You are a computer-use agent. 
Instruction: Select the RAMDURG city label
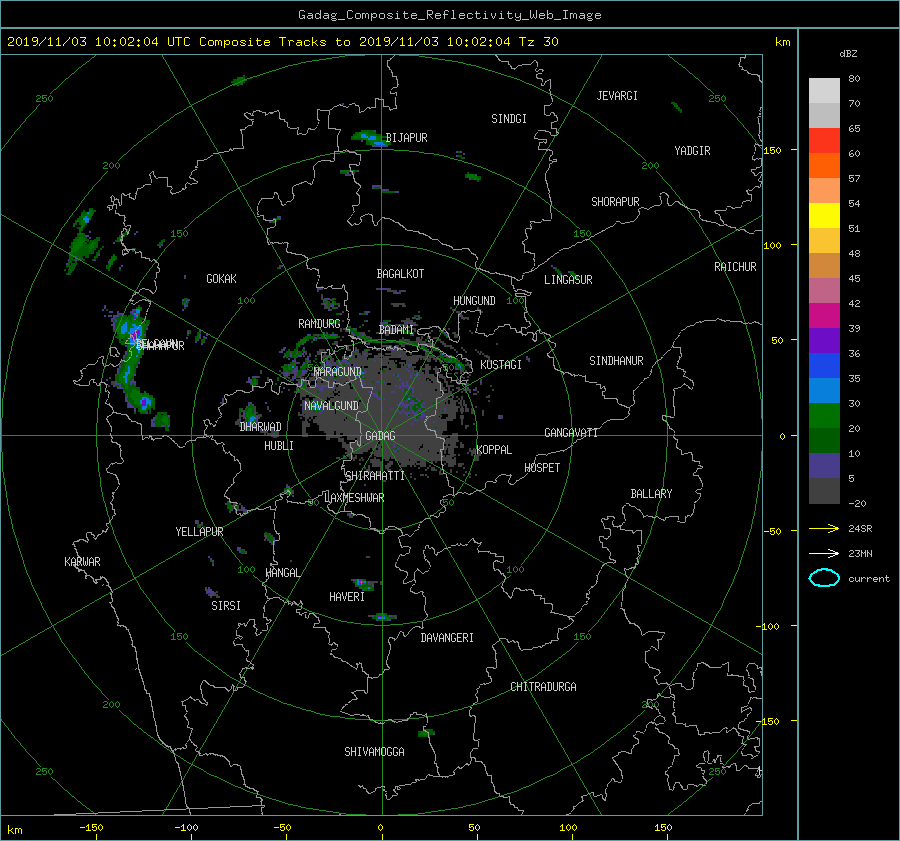319,324
